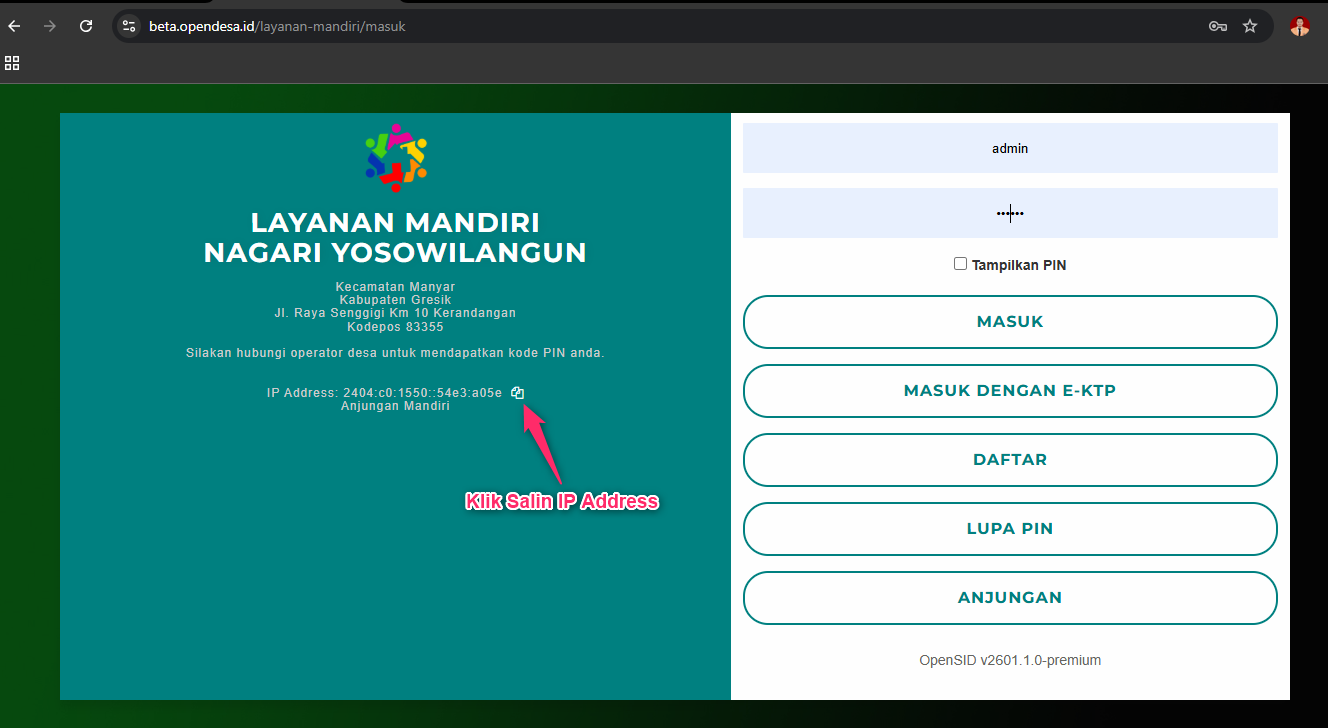The height and width of the screenshot is (728, 1328).
Task: Focus the username field containing admin
Action: point(1010,148)
